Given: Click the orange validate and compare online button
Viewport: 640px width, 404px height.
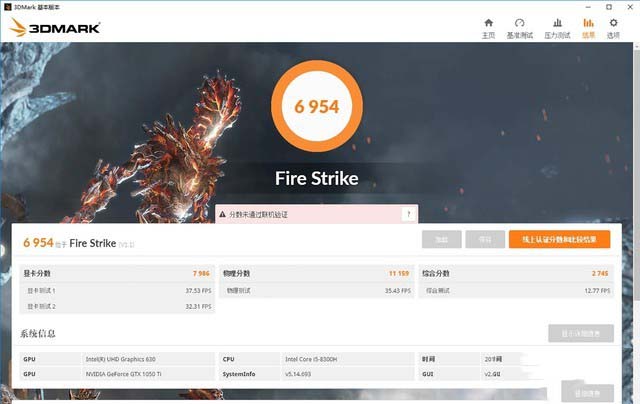Looking at the screenshot, I should coord(559,239).
